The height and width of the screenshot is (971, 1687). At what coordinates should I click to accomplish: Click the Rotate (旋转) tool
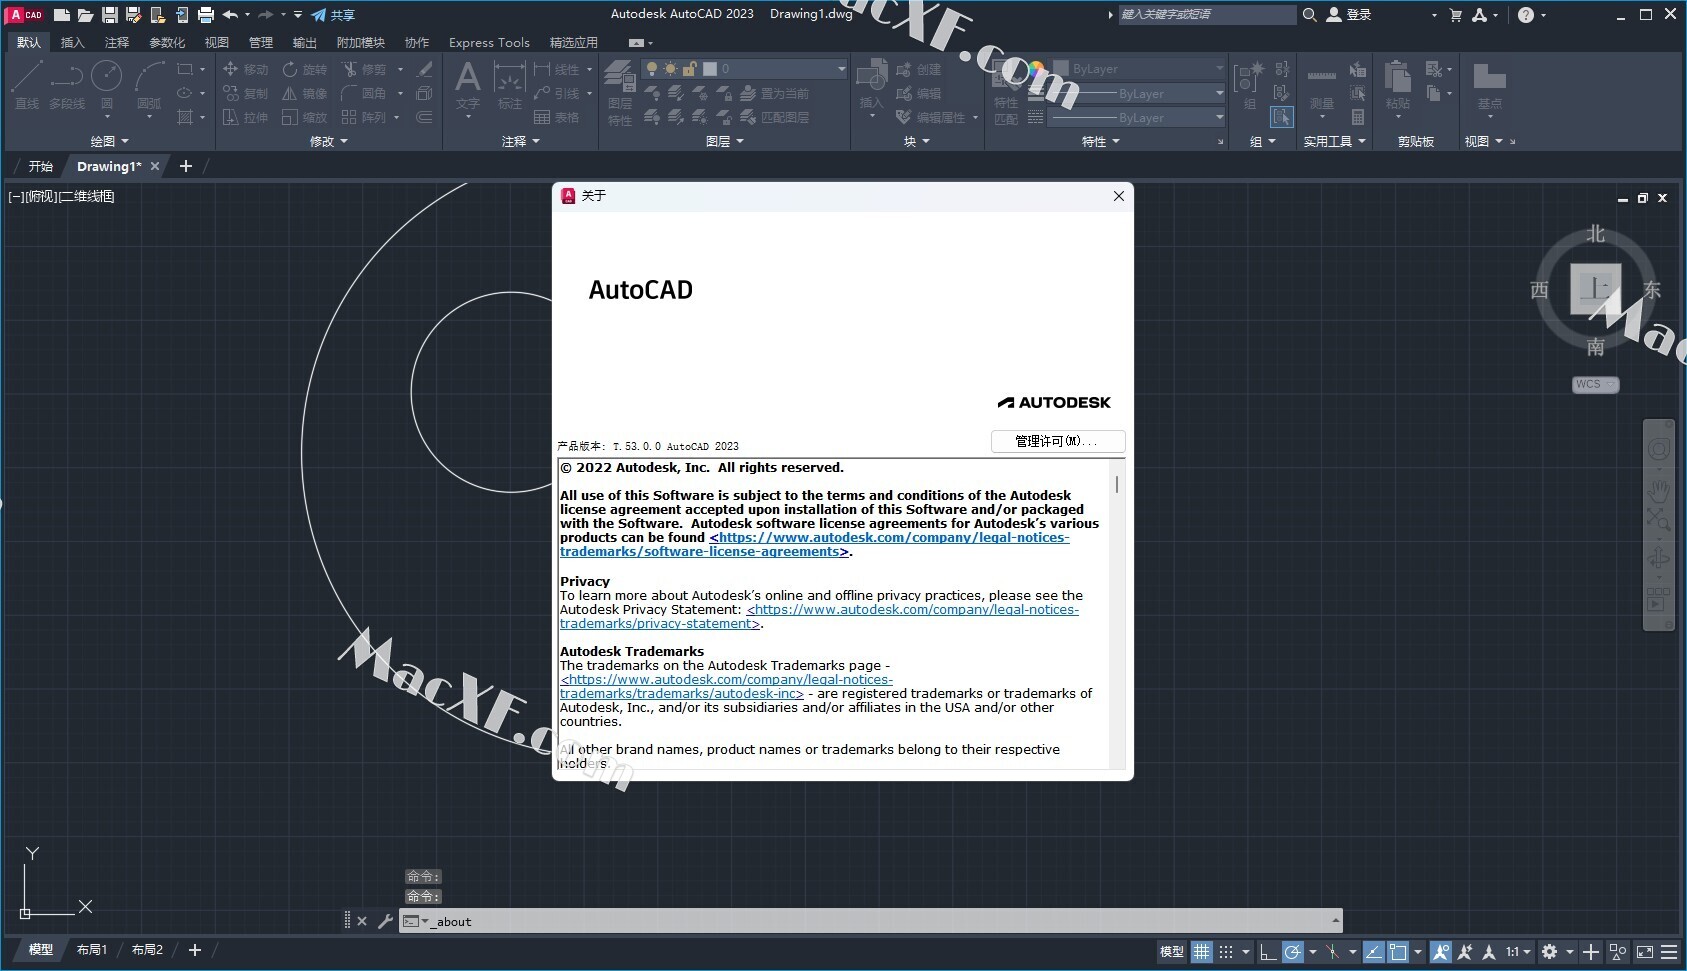click(304, 69)
